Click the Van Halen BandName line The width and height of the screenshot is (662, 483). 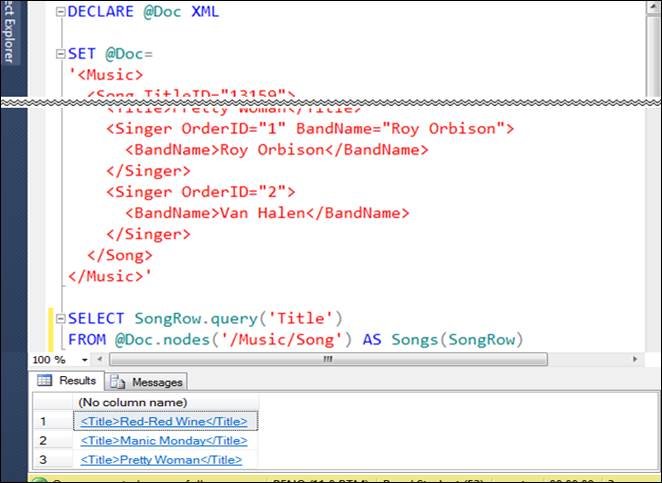(x=267, y=213)
